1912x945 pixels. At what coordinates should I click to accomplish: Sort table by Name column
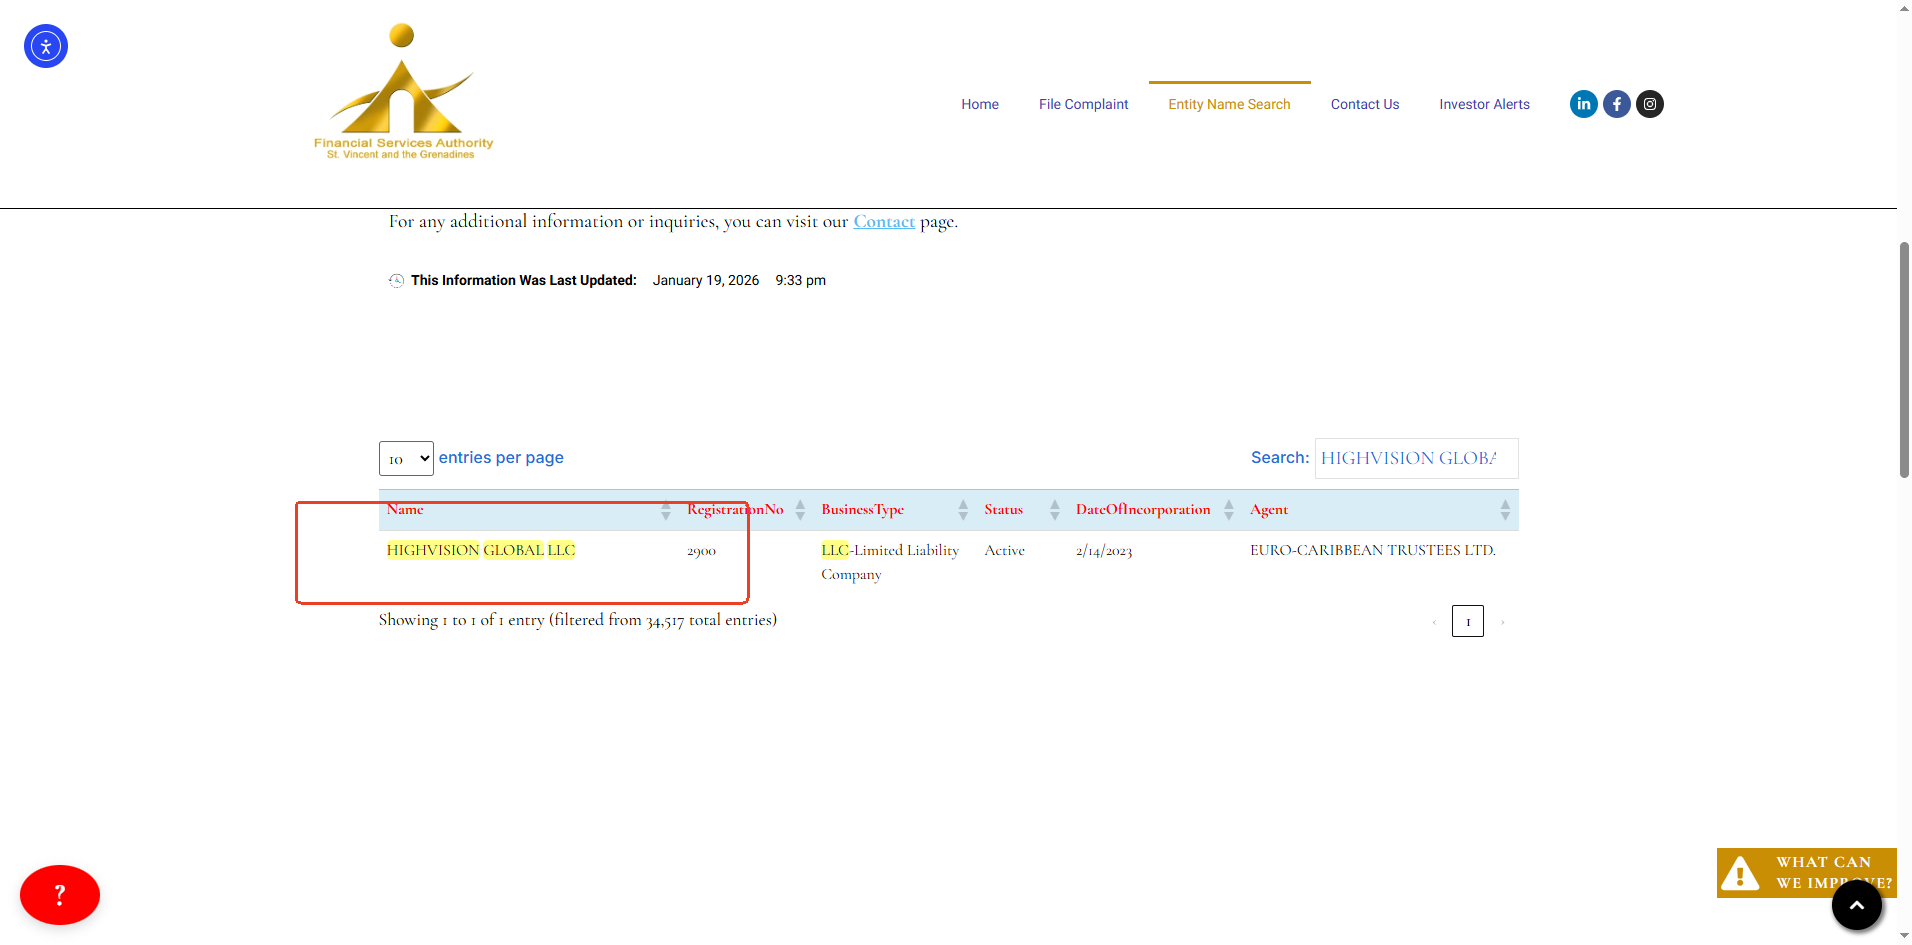pyautogui.click(x=406, y=510)
